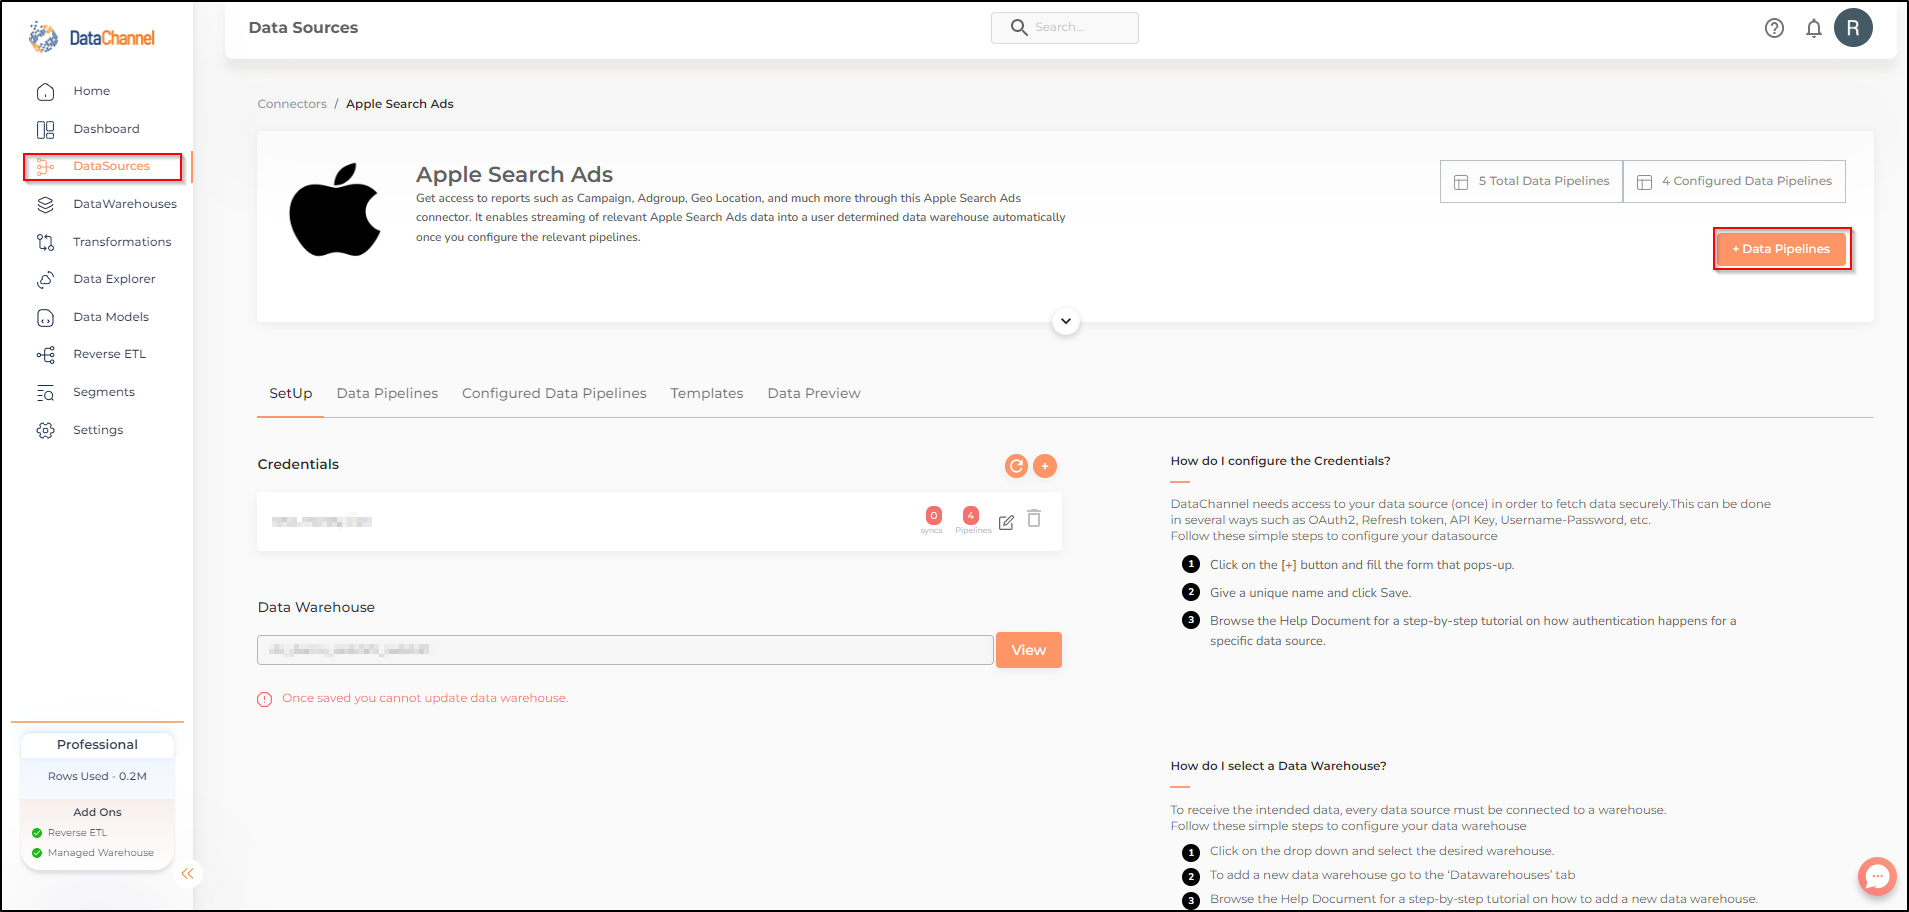Click 'How do I configure the Credentials?' heading
This screenshot has width=1909, height=912.
[1280, 461]
